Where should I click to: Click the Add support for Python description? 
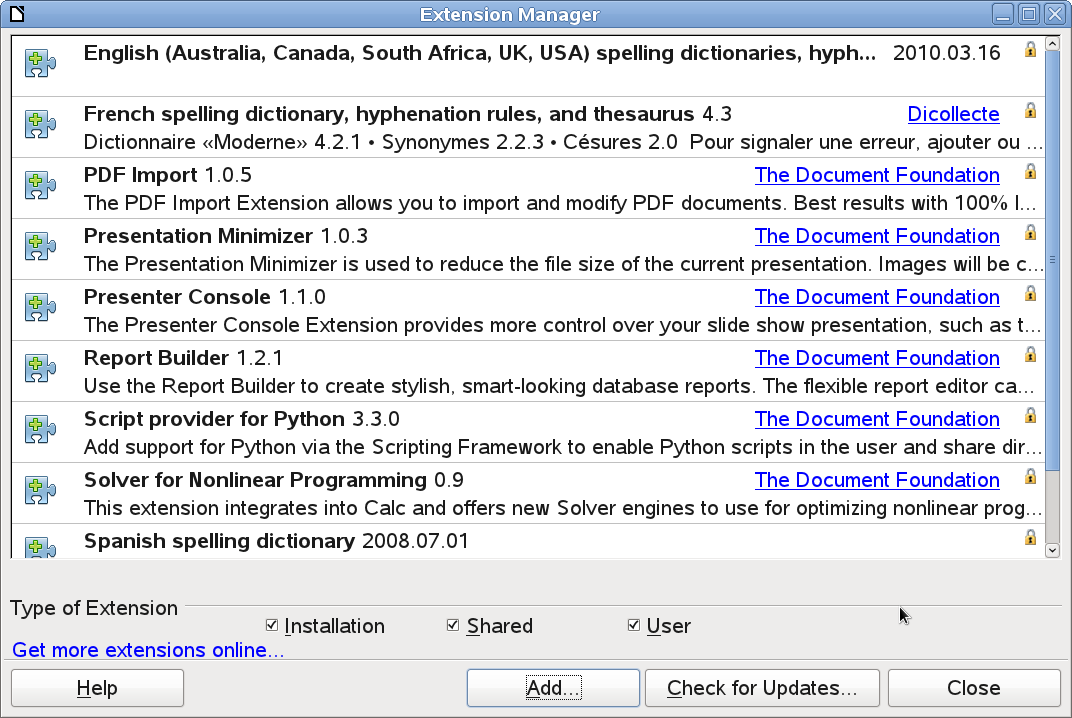click(x=563, y=447)
